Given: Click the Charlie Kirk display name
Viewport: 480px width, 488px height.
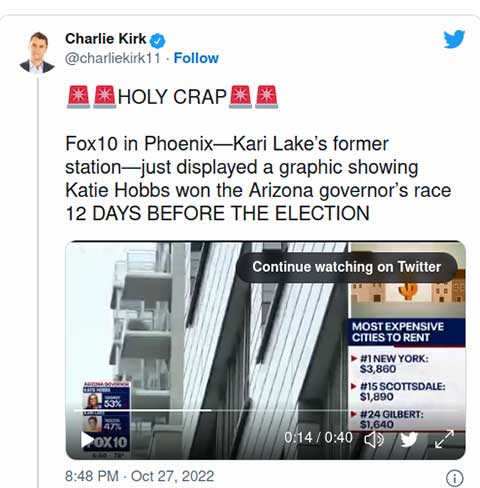Looking at the screenshot, I should pyautogui.click(x=105, y=39).
